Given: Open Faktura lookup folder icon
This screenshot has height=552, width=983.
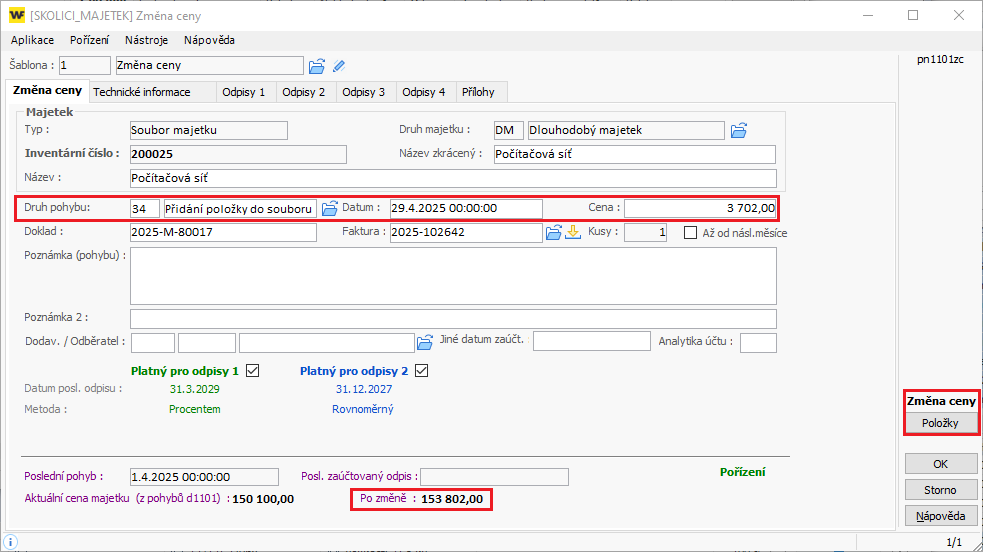Looking at the screenshot, I should (554, 232).
